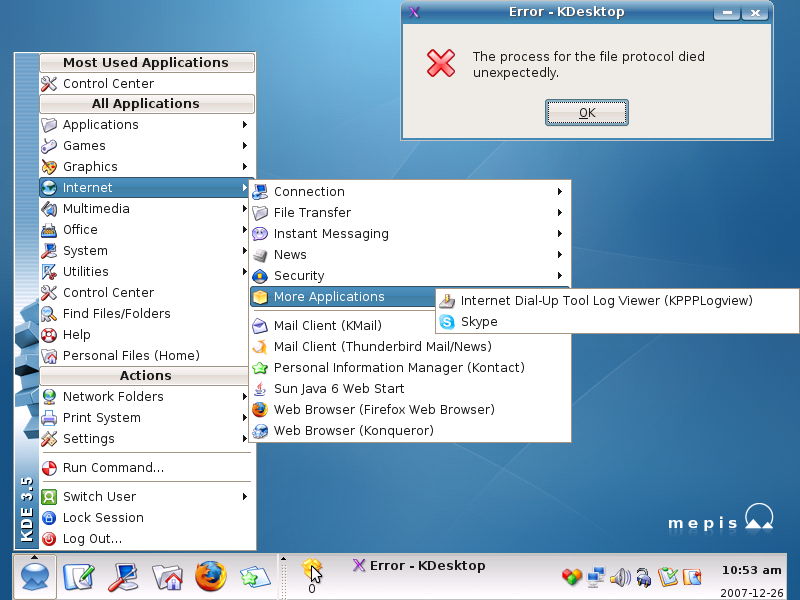Click the Run Command icon
The height and width of the screenshot is (600, 800).
click(49, 468)
